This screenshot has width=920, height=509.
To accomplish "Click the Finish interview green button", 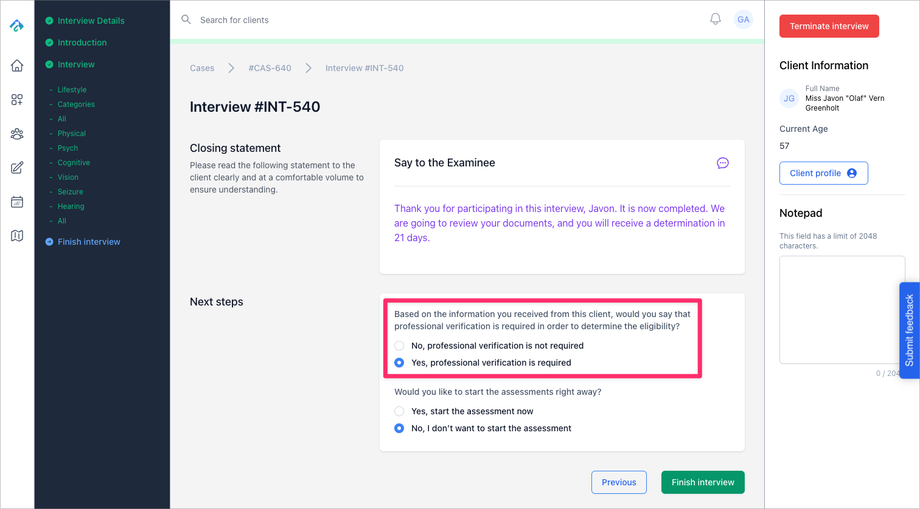I will point(702,482).
